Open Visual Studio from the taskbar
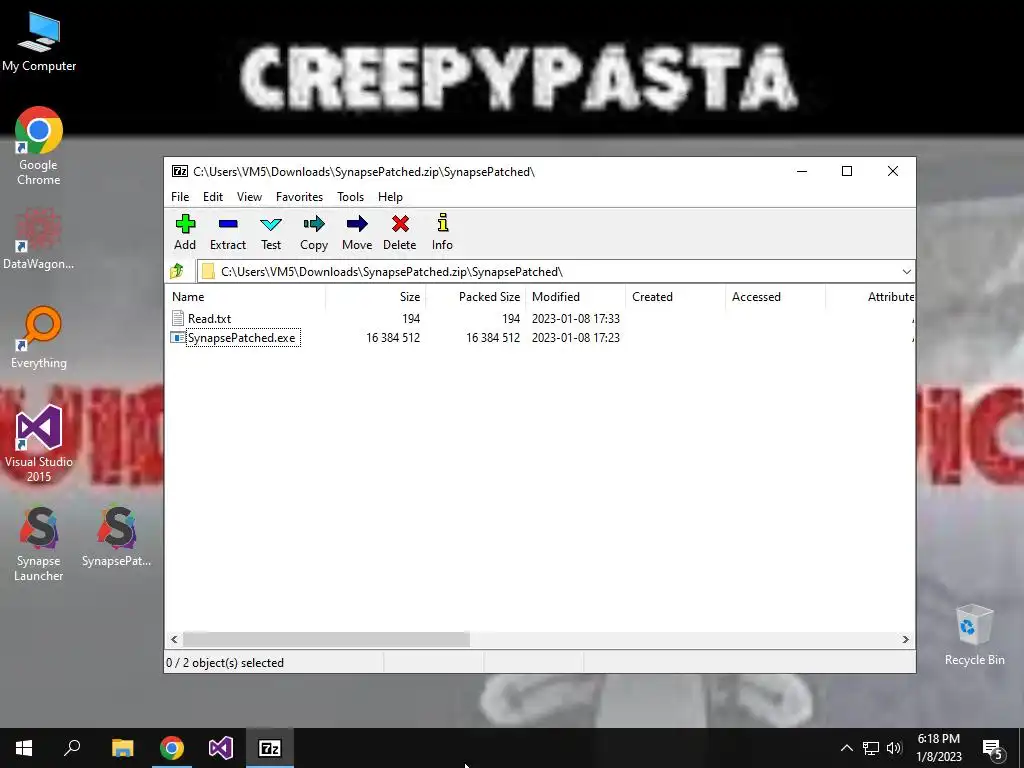Viewport: 1024px width, 768px height. (221, 748)
